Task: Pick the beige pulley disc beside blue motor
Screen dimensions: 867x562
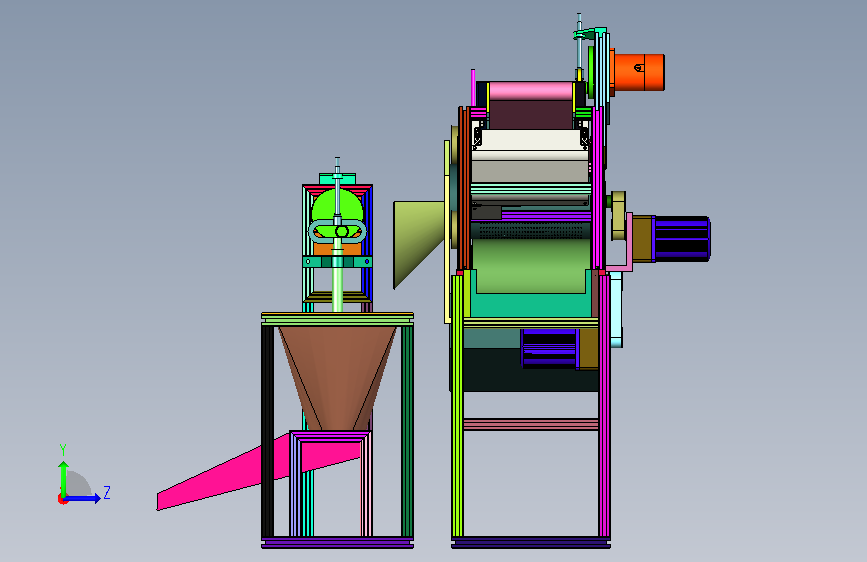Action: click(618, 216)
